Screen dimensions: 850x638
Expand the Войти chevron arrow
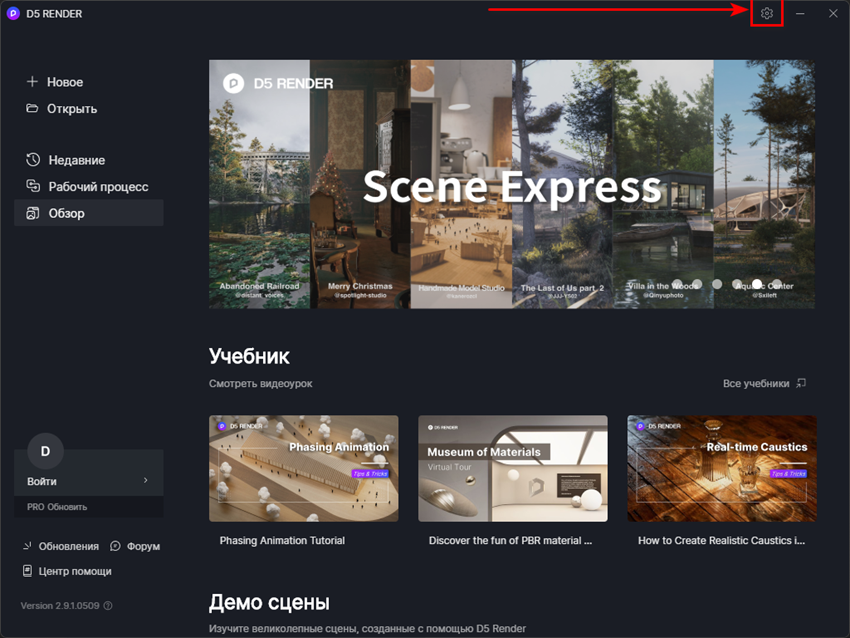[145, 480]
